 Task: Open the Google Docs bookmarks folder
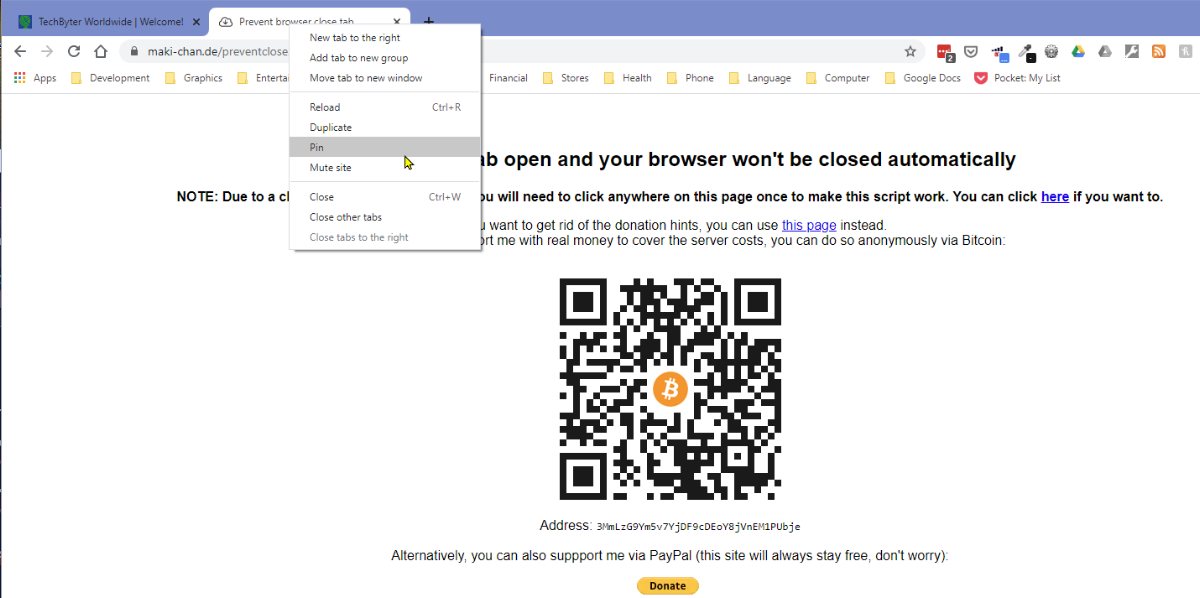(x=923, y=78)
